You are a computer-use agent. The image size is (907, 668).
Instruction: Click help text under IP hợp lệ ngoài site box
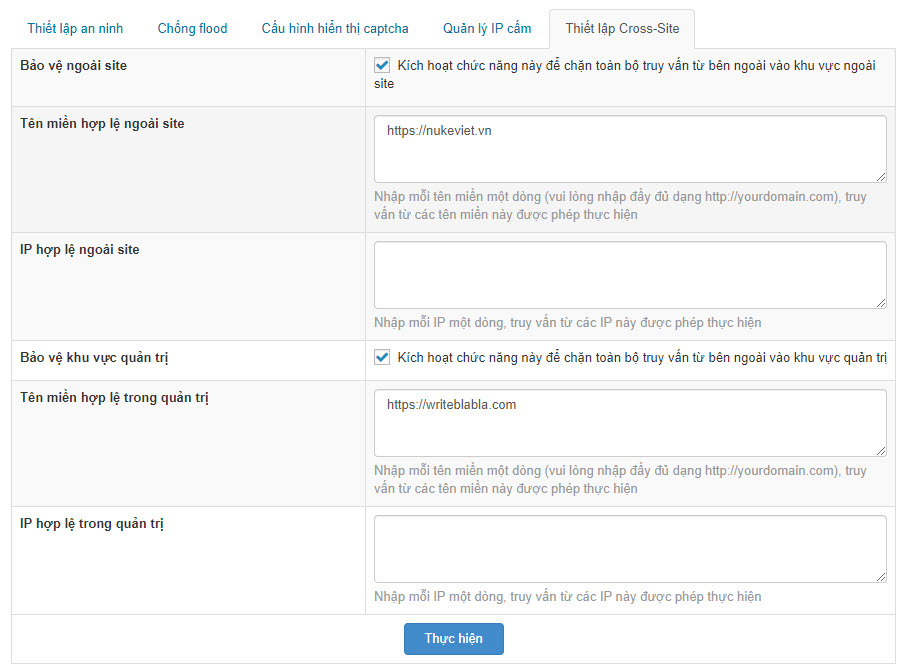click(x=567, y=323)
